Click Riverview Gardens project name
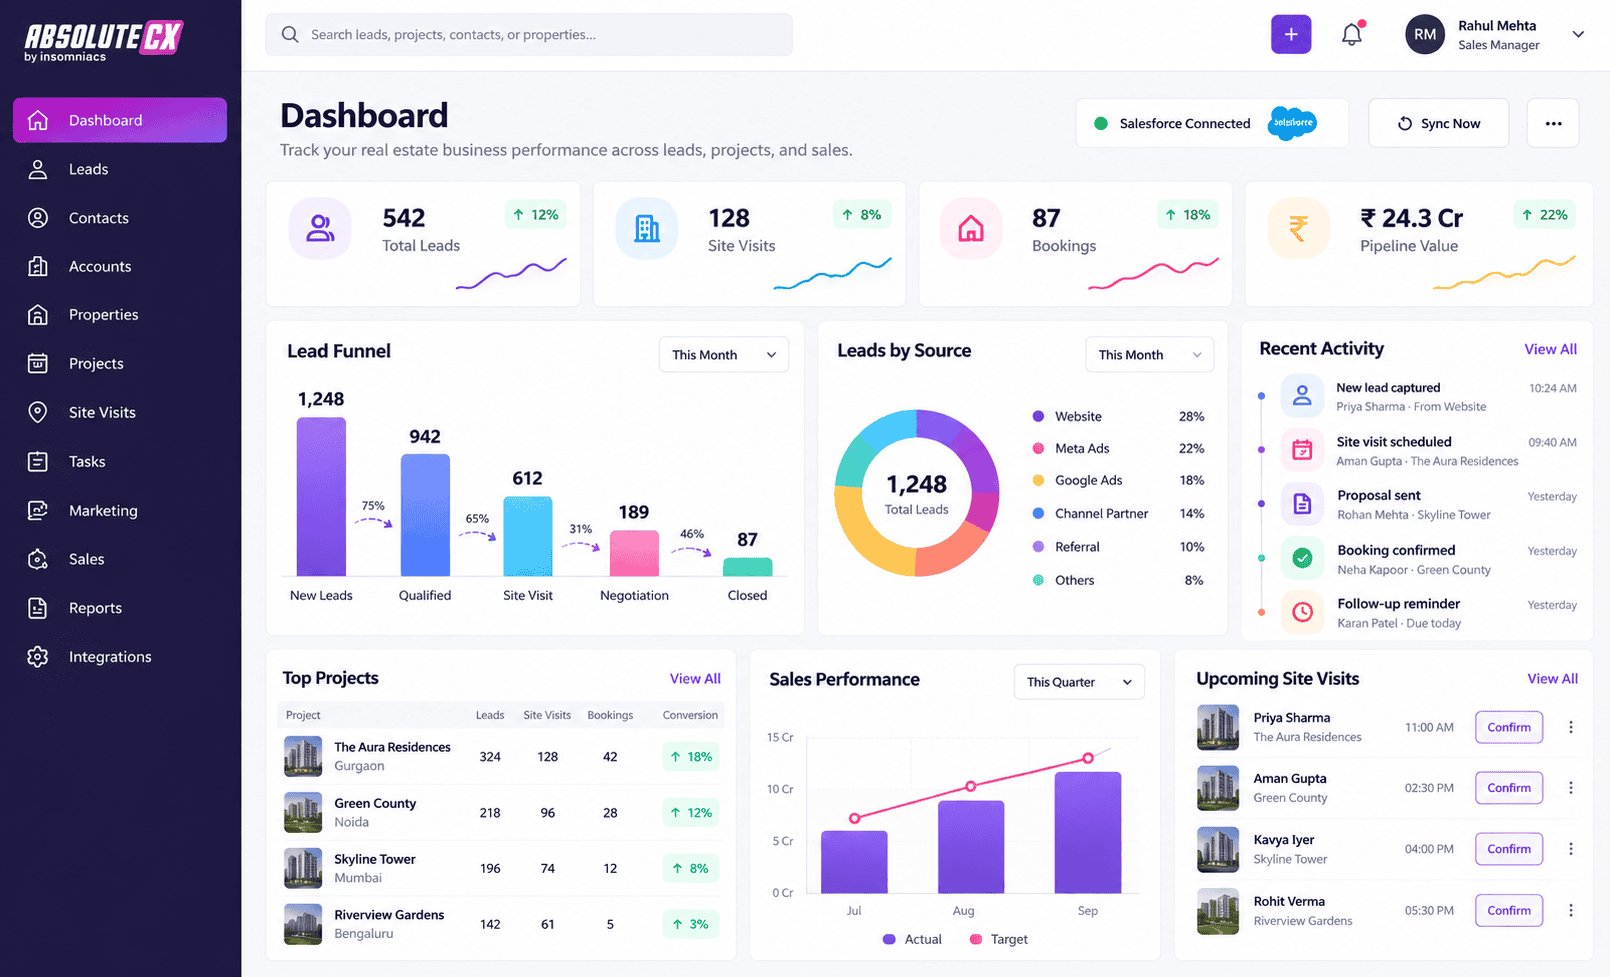The height and width of the screenshot is (977, 1610). click(x=389, y=915)
